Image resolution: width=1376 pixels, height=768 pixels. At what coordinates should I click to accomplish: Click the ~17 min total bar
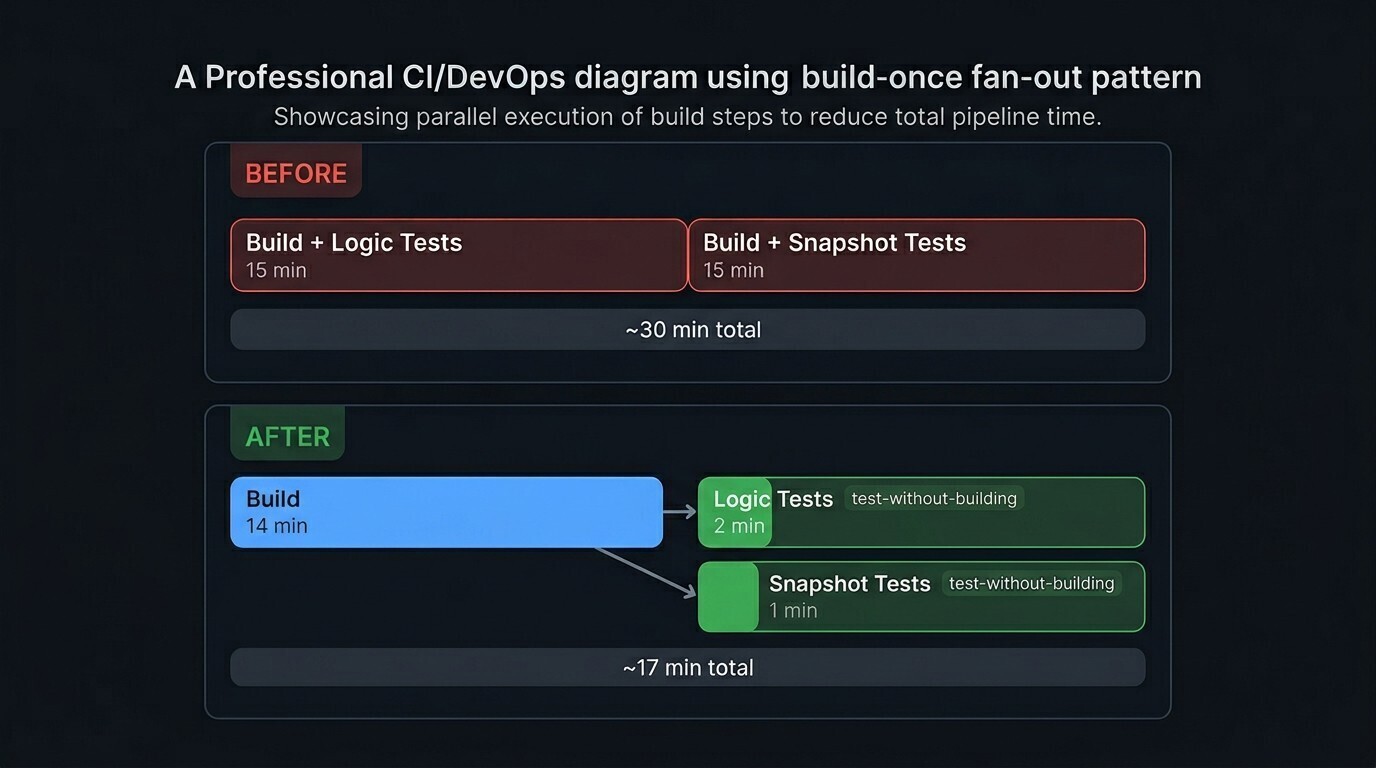point(688,667)
